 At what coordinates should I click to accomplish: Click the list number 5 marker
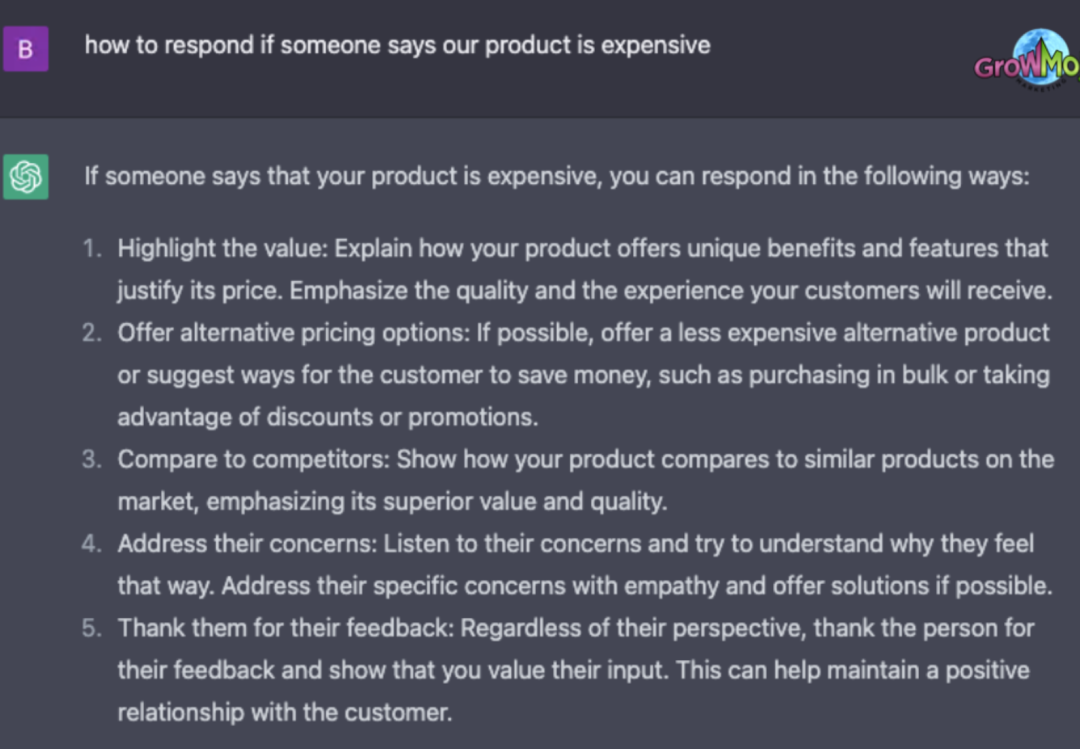[93, 628]
